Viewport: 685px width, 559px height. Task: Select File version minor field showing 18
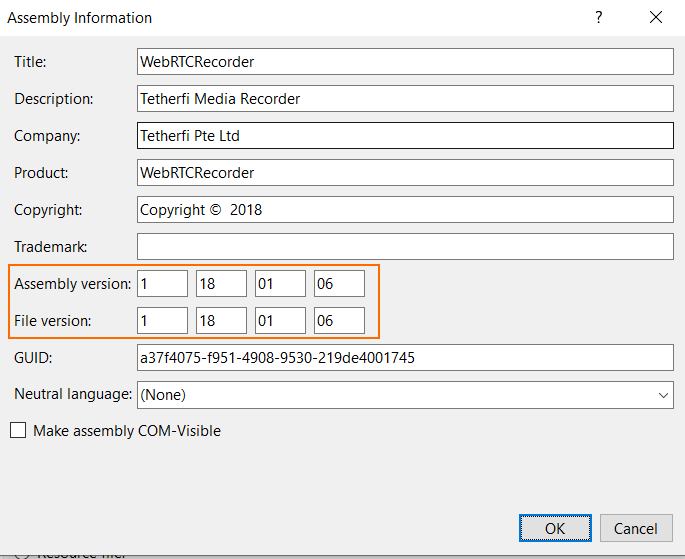coord(221,321)
